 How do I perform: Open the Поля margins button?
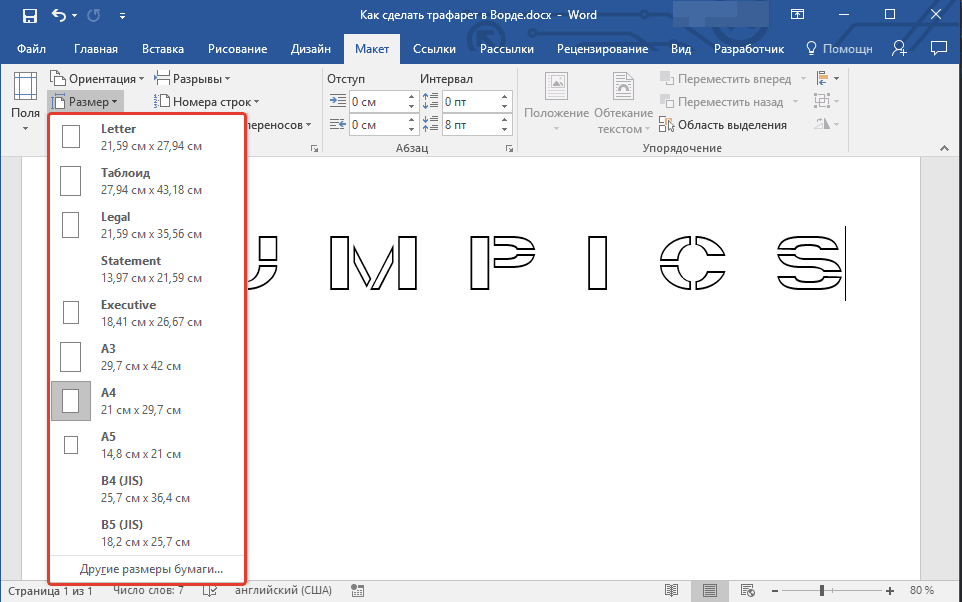tap(25, 100)
